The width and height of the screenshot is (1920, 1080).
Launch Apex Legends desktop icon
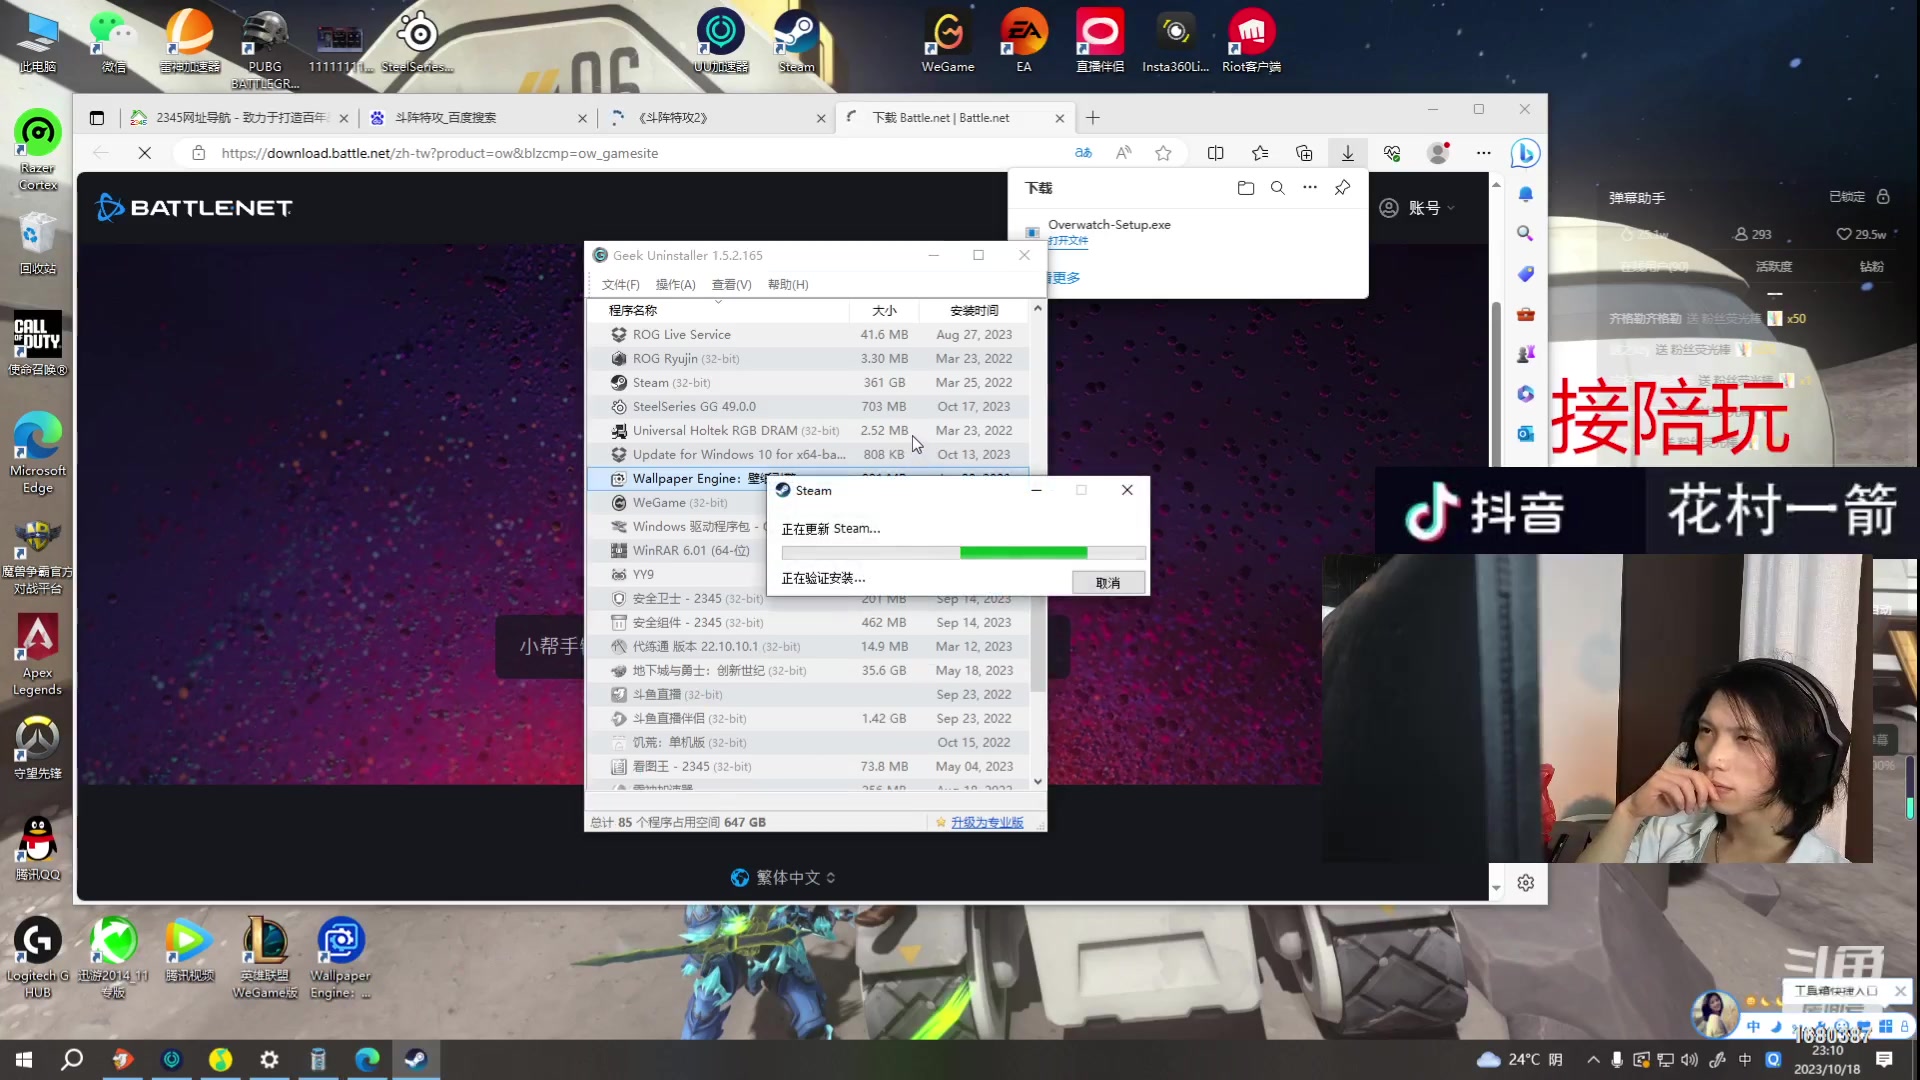[x=38, y=655]
